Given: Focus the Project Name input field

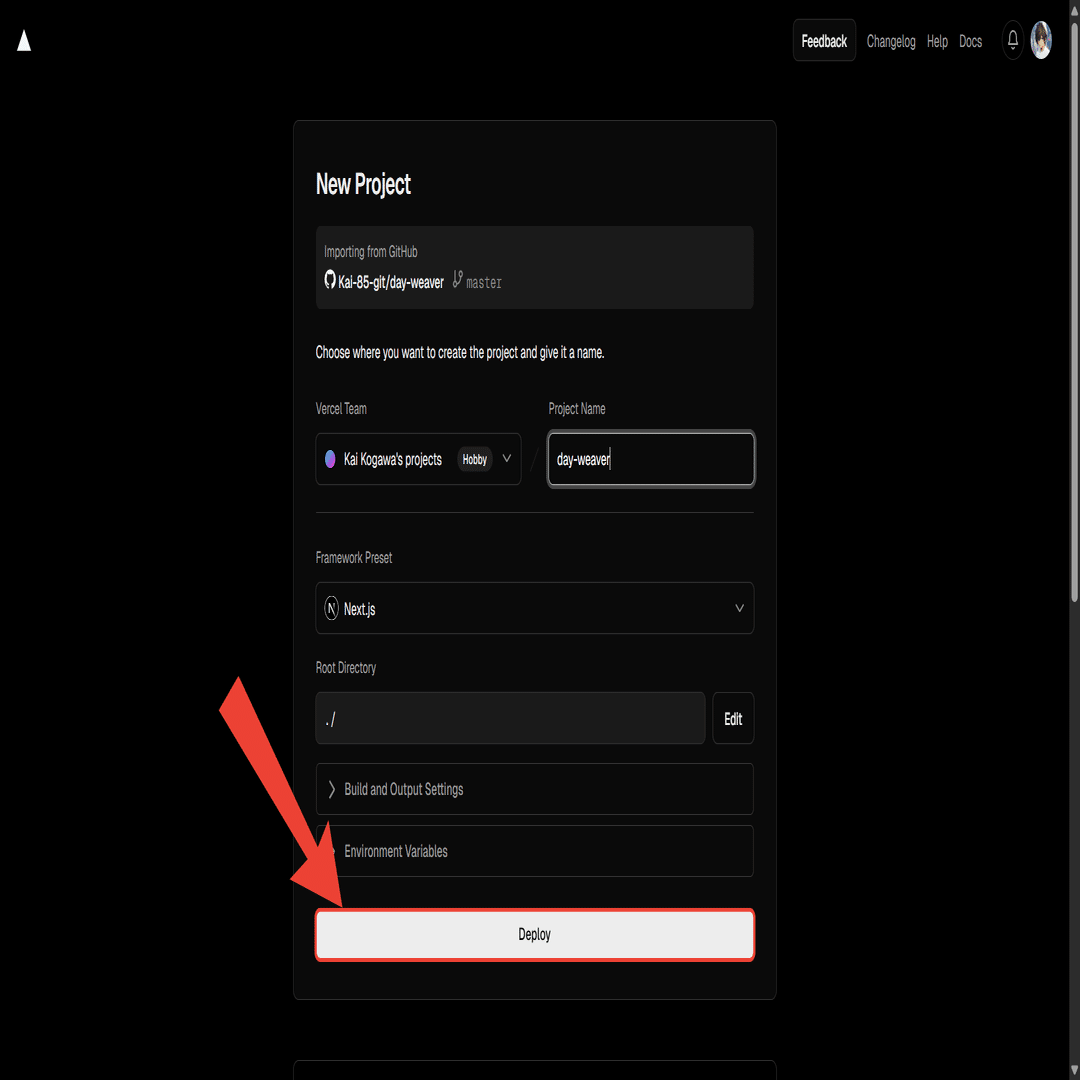Looking at the screenshot, I should coord(651,459).
